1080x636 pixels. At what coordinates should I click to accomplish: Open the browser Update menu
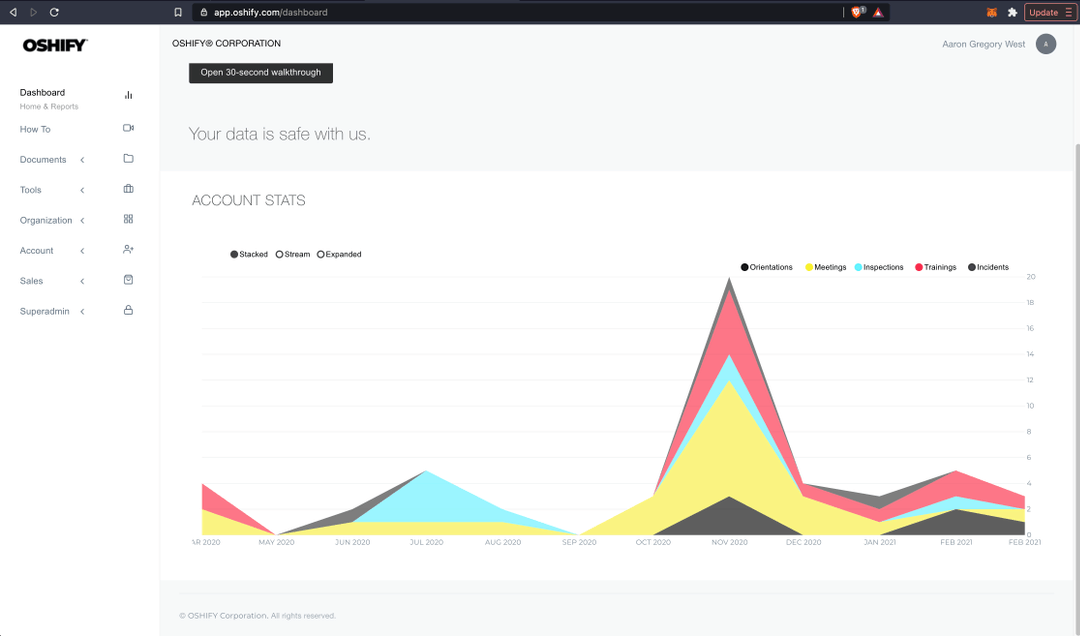click(1048, 12)
